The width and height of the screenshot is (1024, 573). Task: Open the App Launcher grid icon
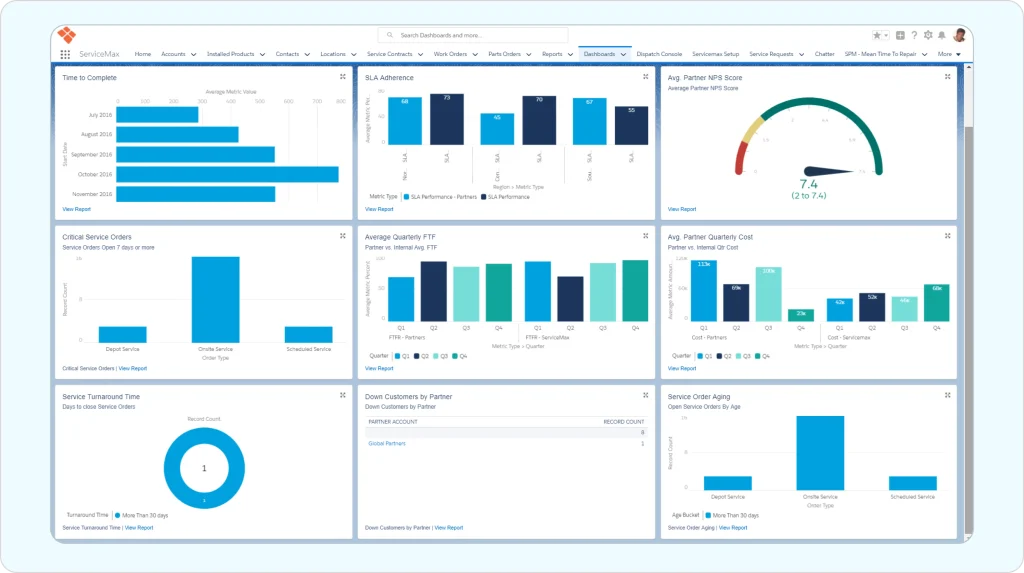point(65,55)
